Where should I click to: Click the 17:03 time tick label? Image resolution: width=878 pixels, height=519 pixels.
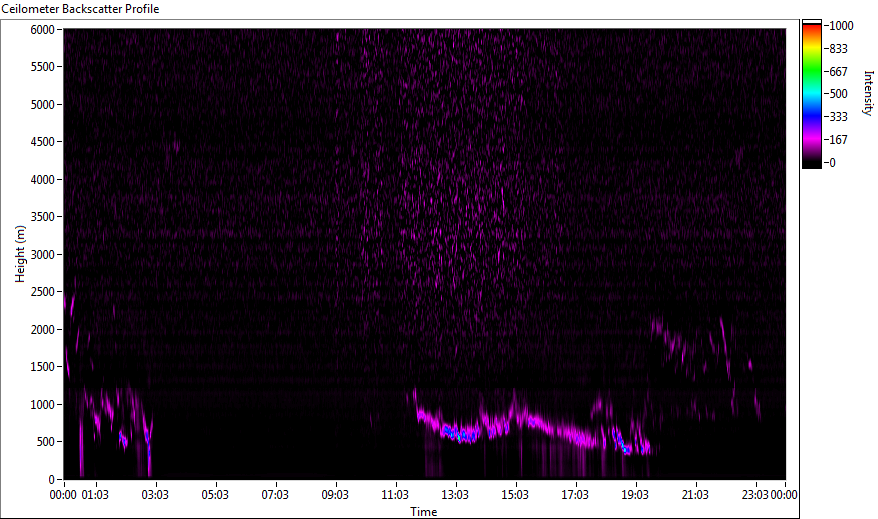(575, 495)
